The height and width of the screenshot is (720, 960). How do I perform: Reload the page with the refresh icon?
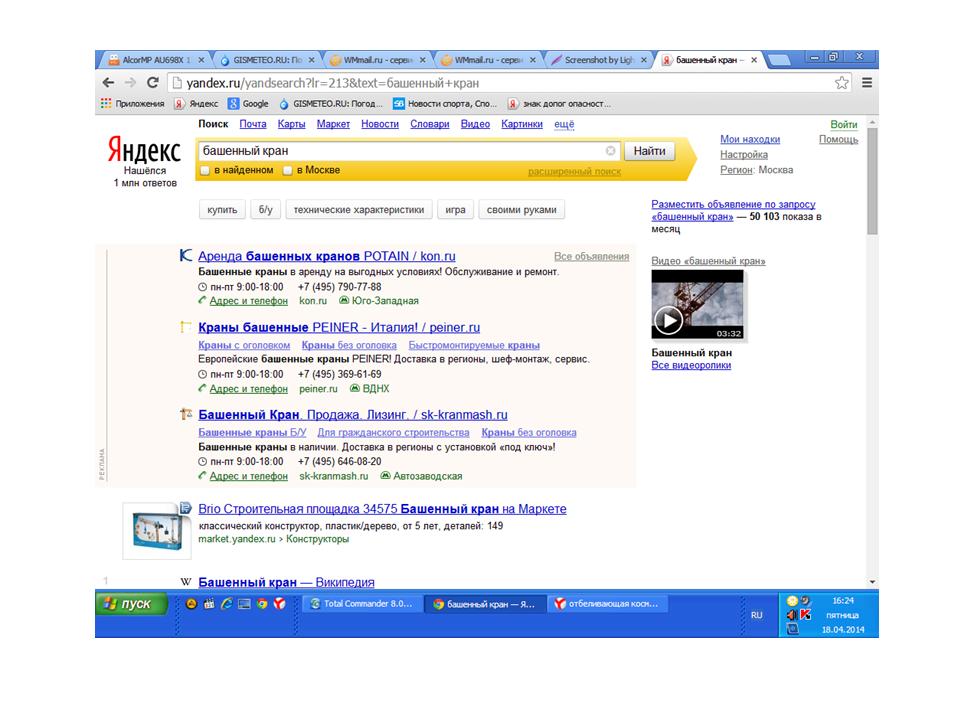tap(152, 82)
